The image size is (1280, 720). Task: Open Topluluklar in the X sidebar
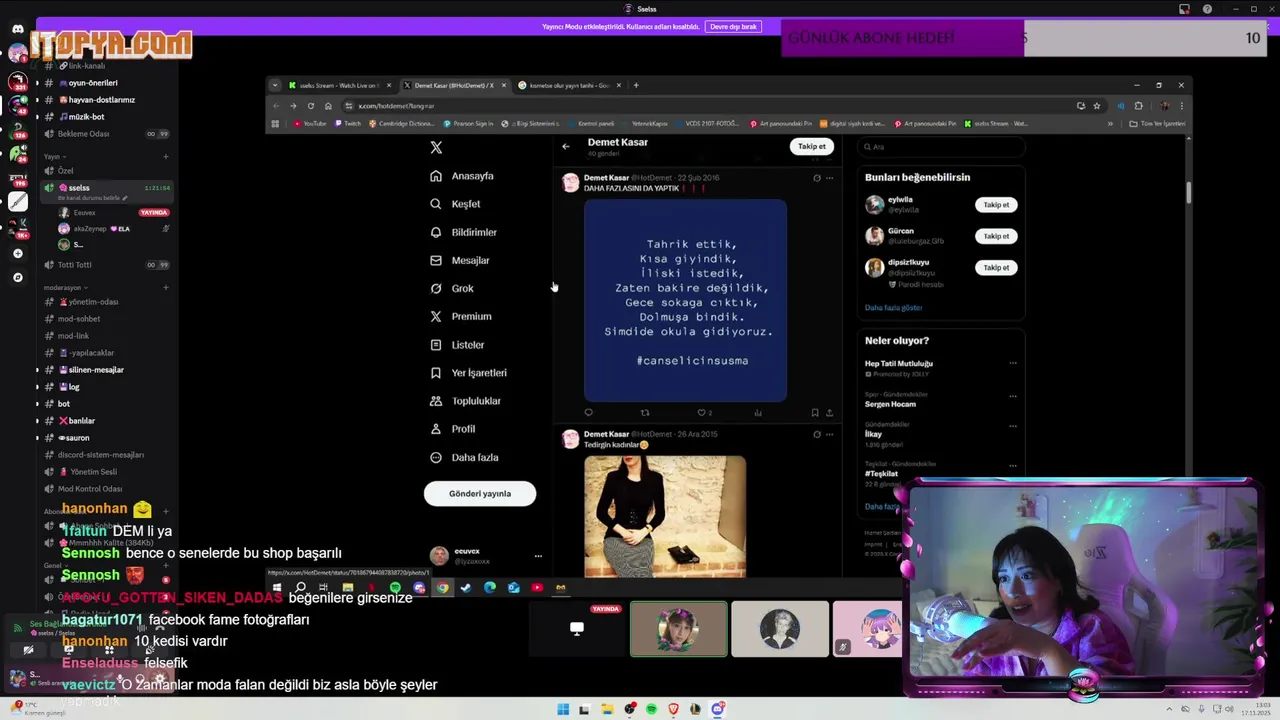465,401
